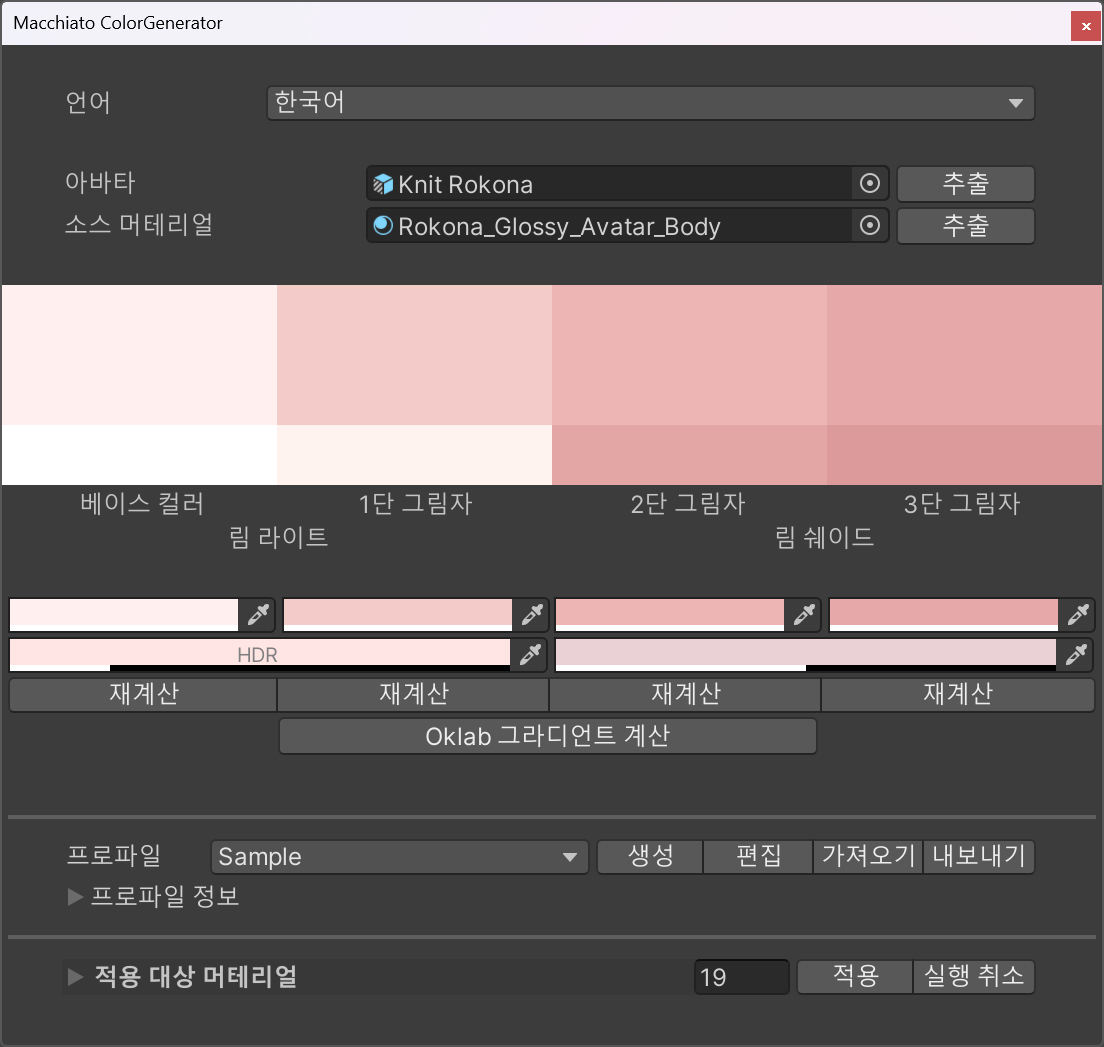Click the 내보내기 export button
Viewport: 1104px width, 1047px height.
[979, 857]
